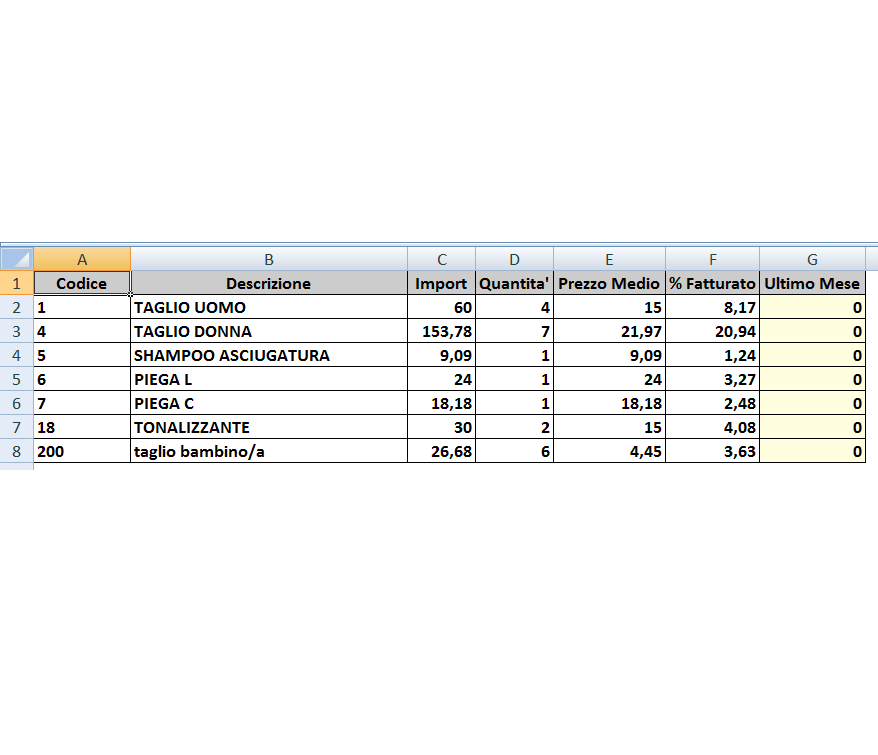This screenshot has height=755, width=878.
Task: Select the TAGLIO UOMO cell
Action: tap(268, 307)
